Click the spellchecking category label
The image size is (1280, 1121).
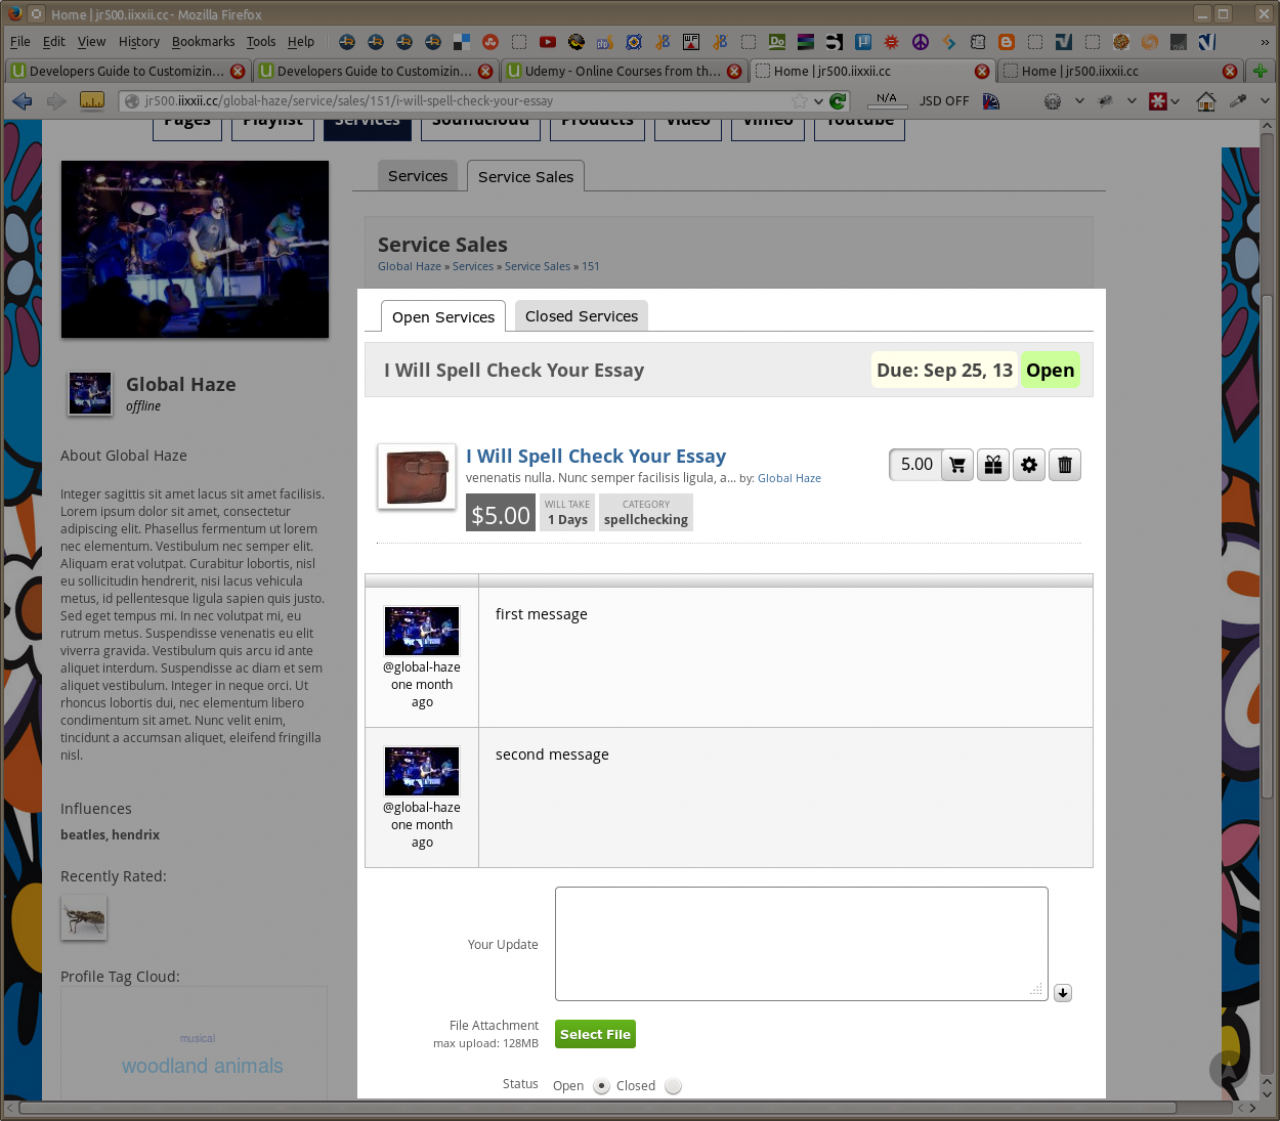(x=646, y=512)
